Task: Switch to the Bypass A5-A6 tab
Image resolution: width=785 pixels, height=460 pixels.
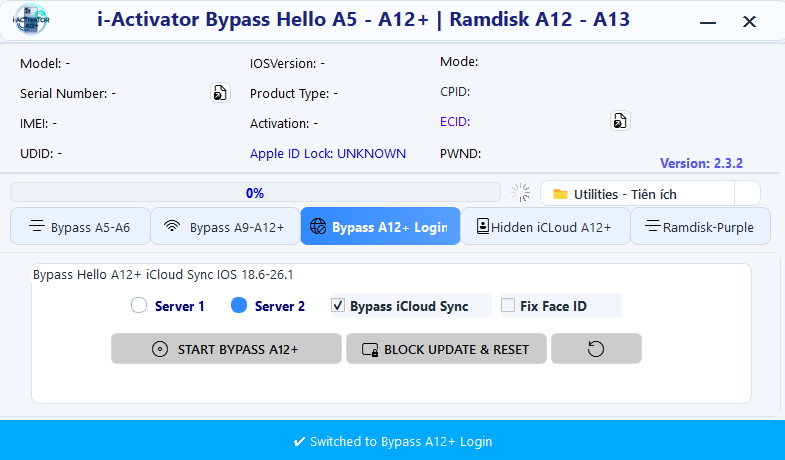Action: 80,226
